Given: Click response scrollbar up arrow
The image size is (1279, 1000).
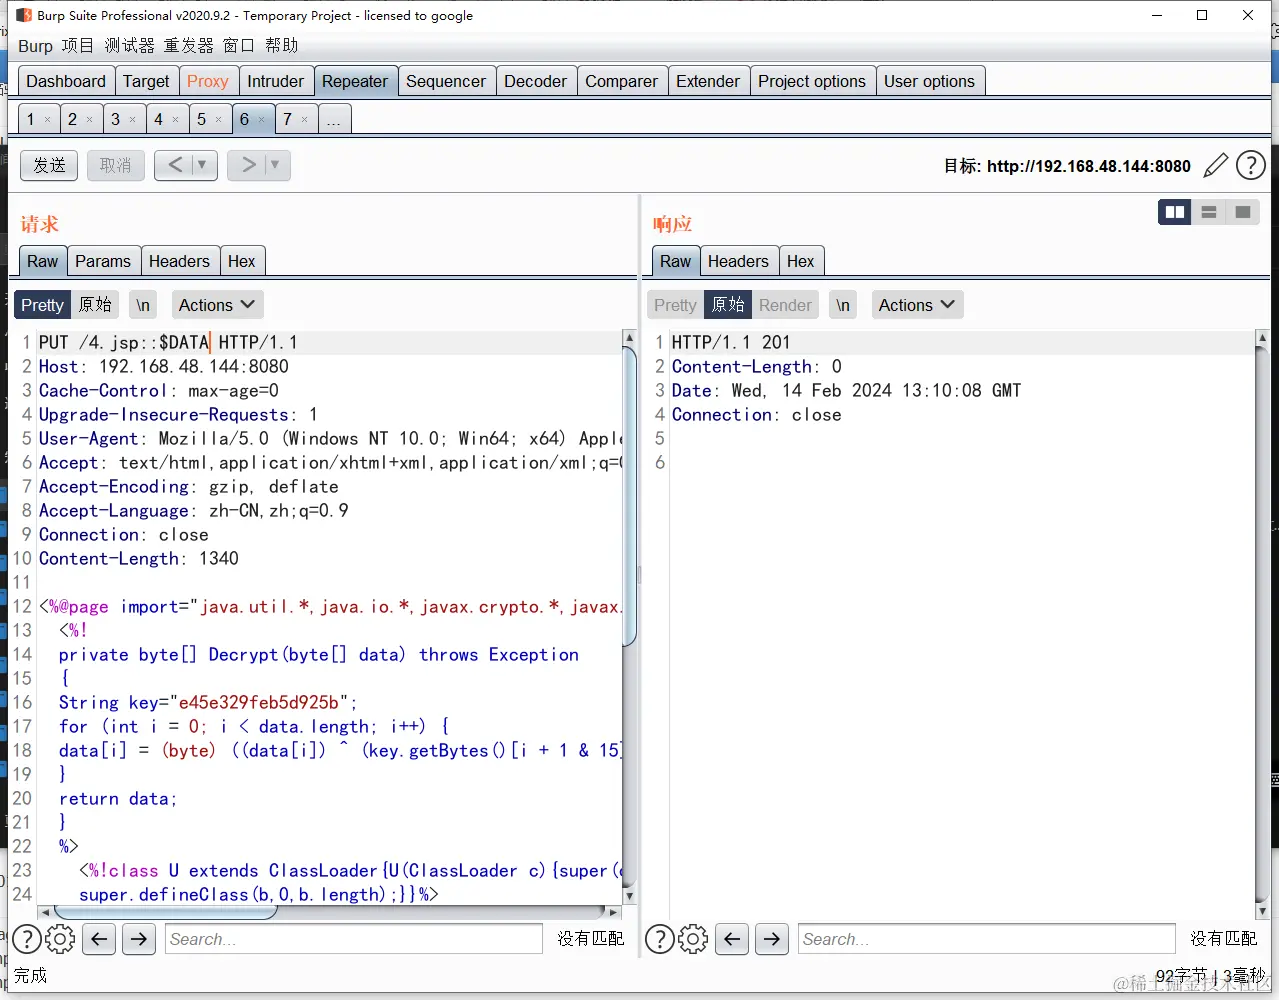Looking at the screenshot, I should (1262, 338).
